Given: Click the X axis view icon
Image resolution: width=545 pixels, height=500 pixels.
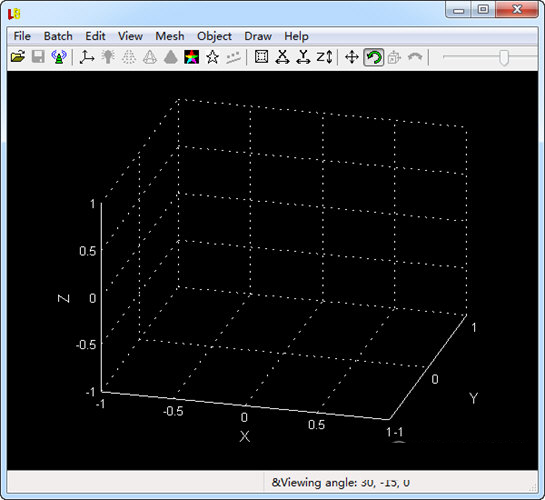Looking at the screenshot, I should point(282,57).
